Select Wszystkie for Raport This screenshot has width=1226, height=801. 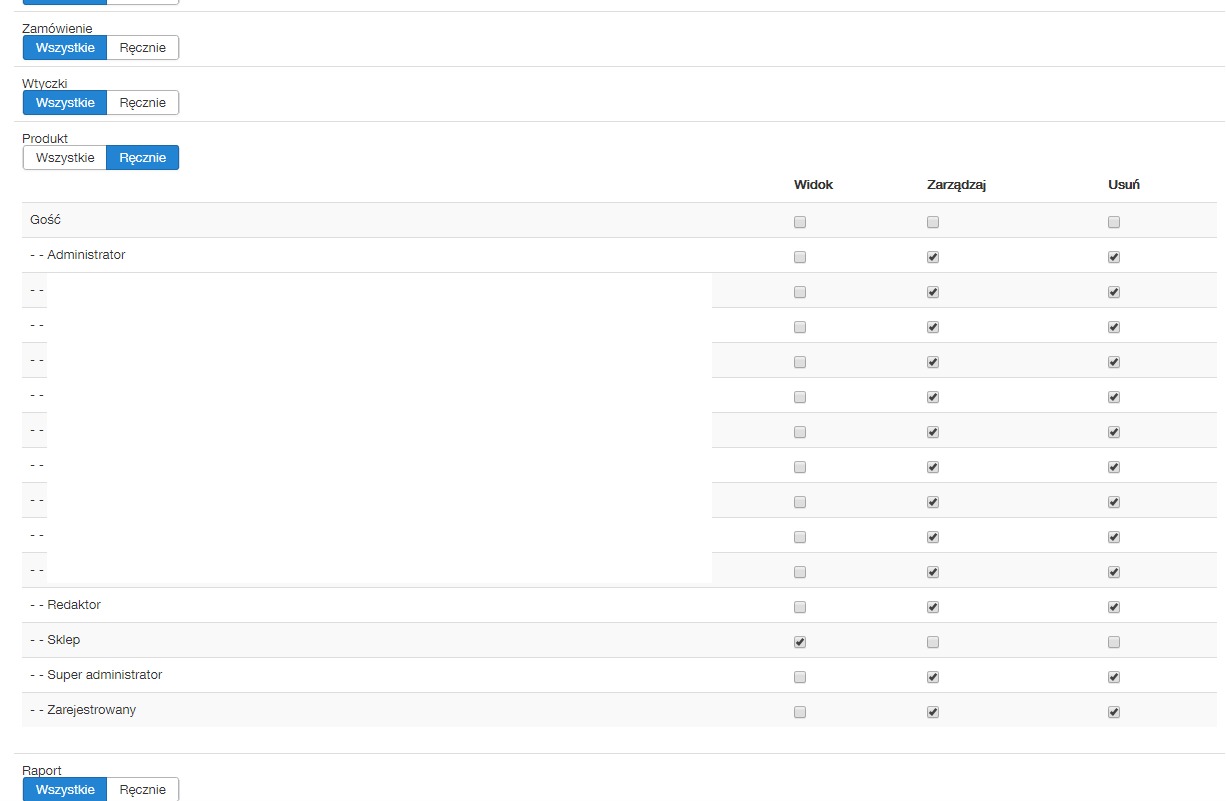coord(65,789)
